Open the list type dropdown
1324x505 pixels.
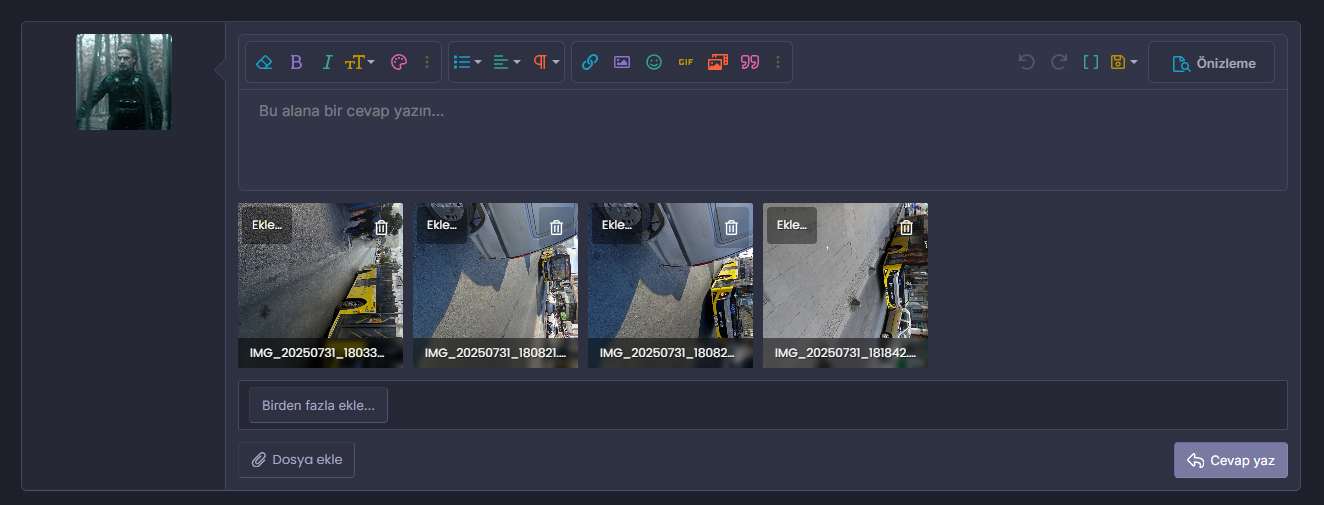(x=467, y=62)
